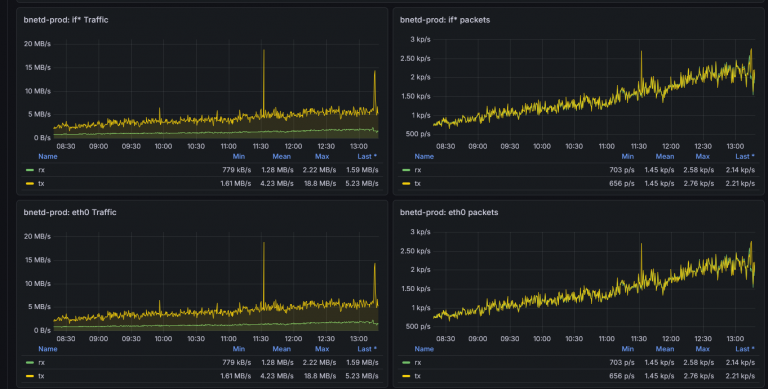Sort if* packets legend by Max
Image resolution: width=768 pixels, height=389 pixels.
pyautogui.click(x=702, y=157)
